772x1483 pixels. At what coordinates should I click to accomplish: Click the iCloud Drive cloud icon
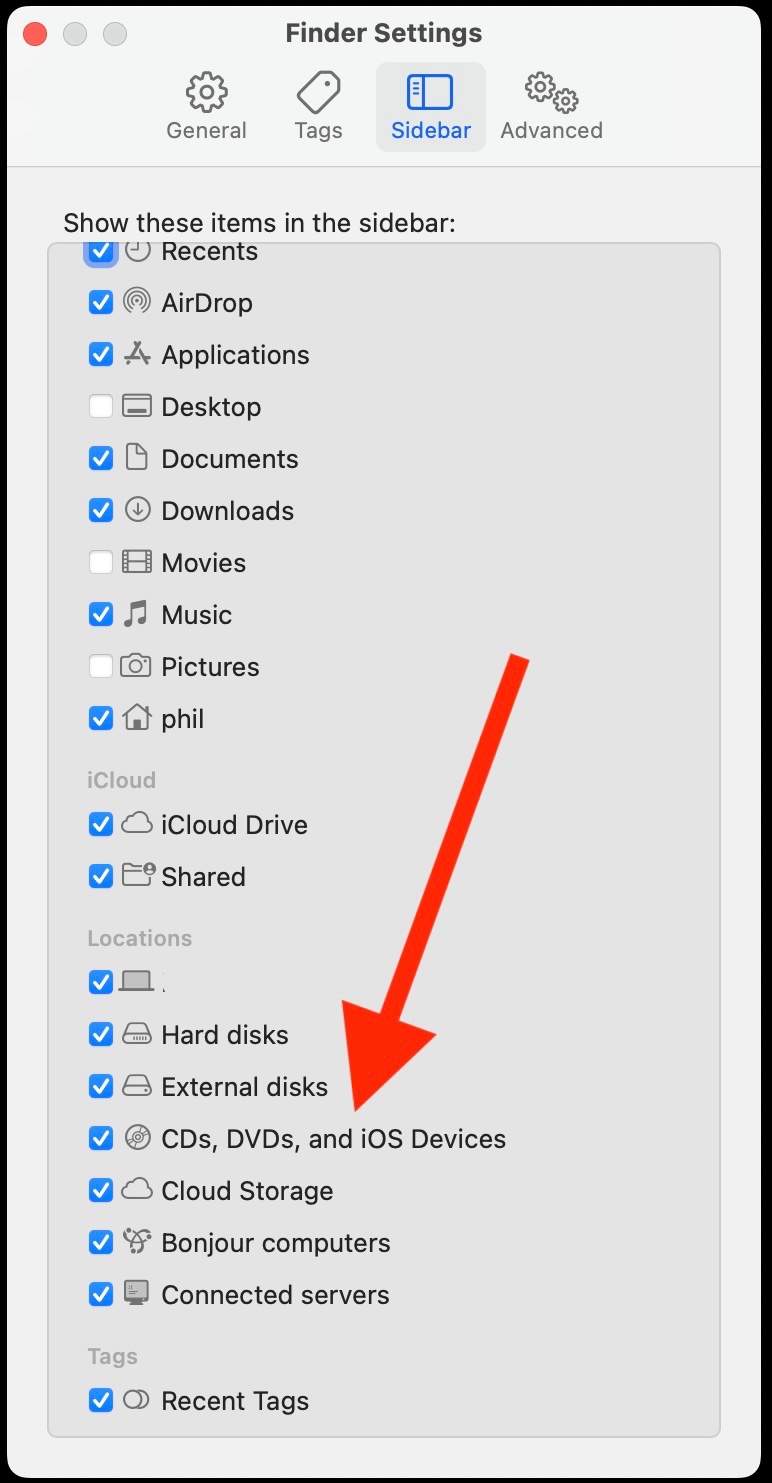click(137, 824)
